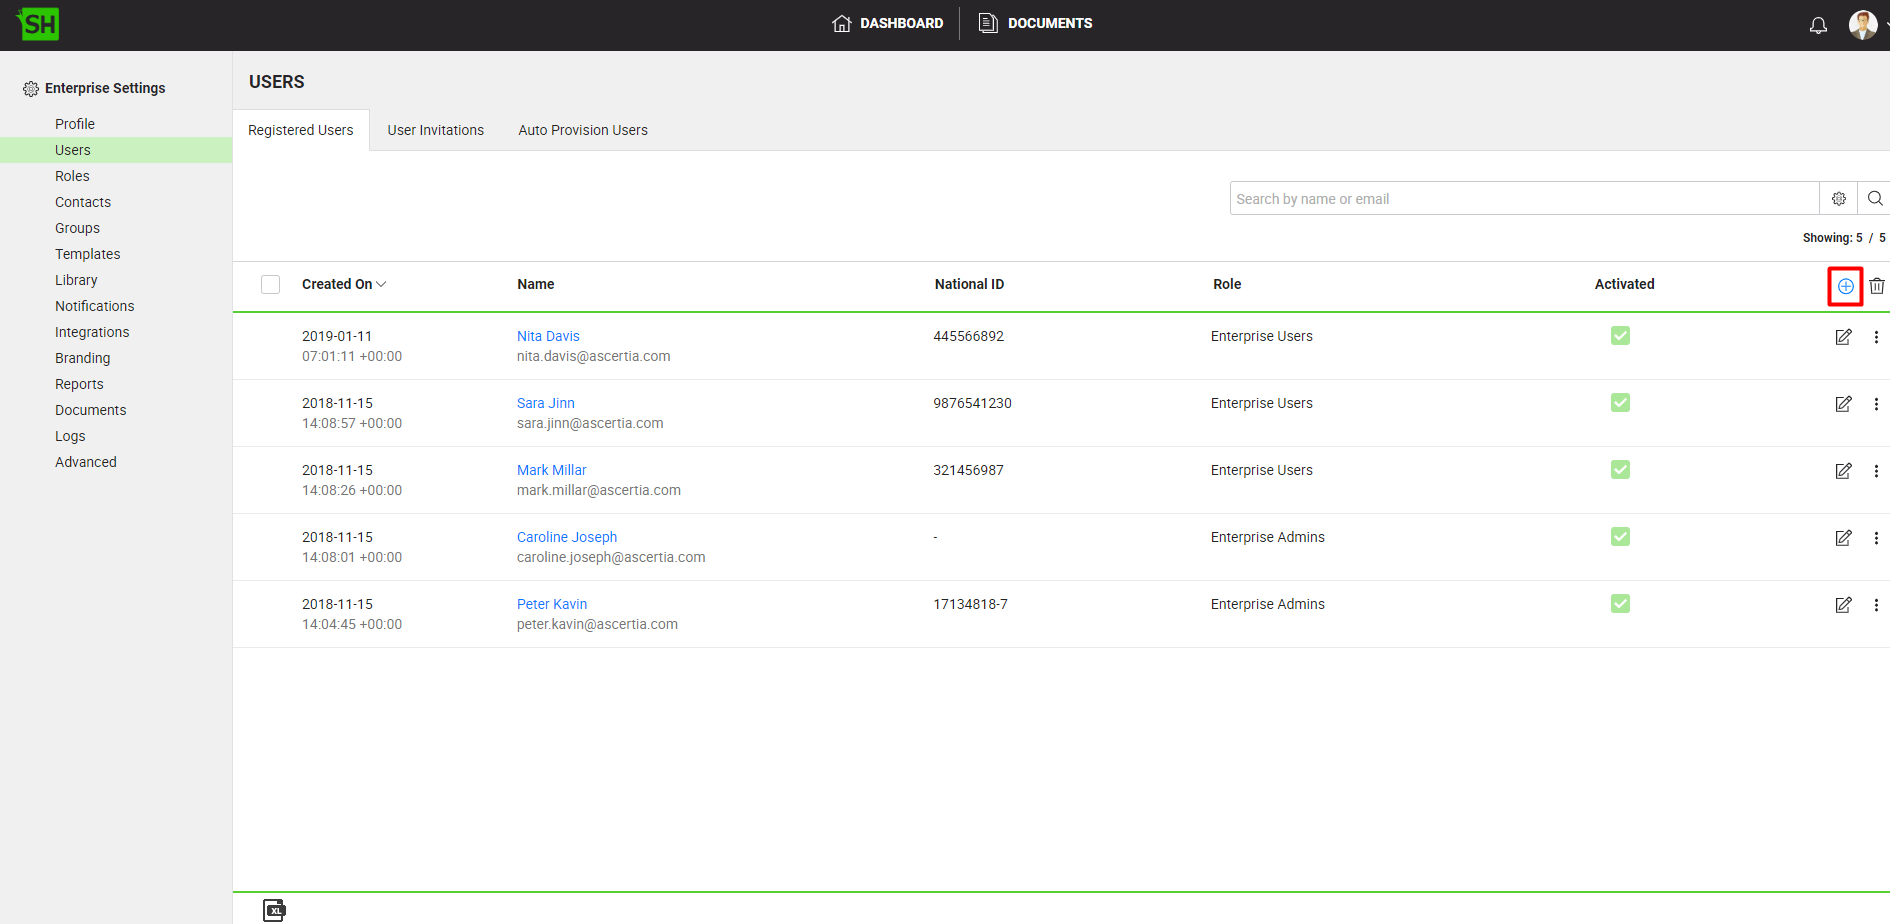
Task: Click the delete trash icon in header
Action: click(1877, 286)
